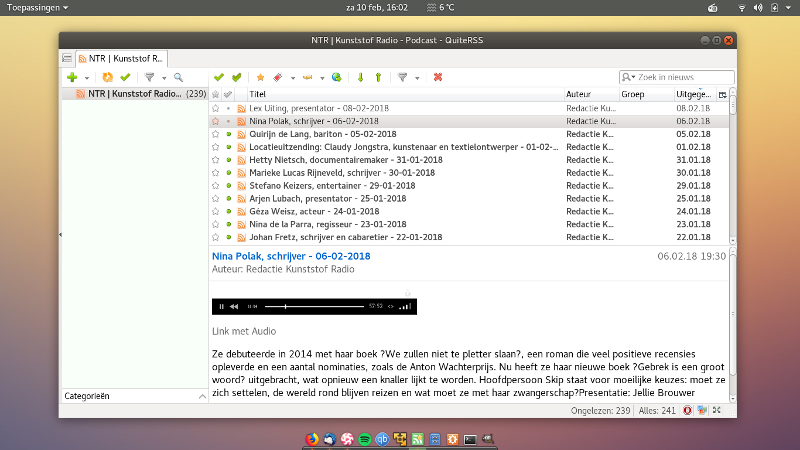Select the NTR | Kunststof R.. tab
Image resolution: width=800 pixels, height=450 pixels.
(x=121, y=59)
